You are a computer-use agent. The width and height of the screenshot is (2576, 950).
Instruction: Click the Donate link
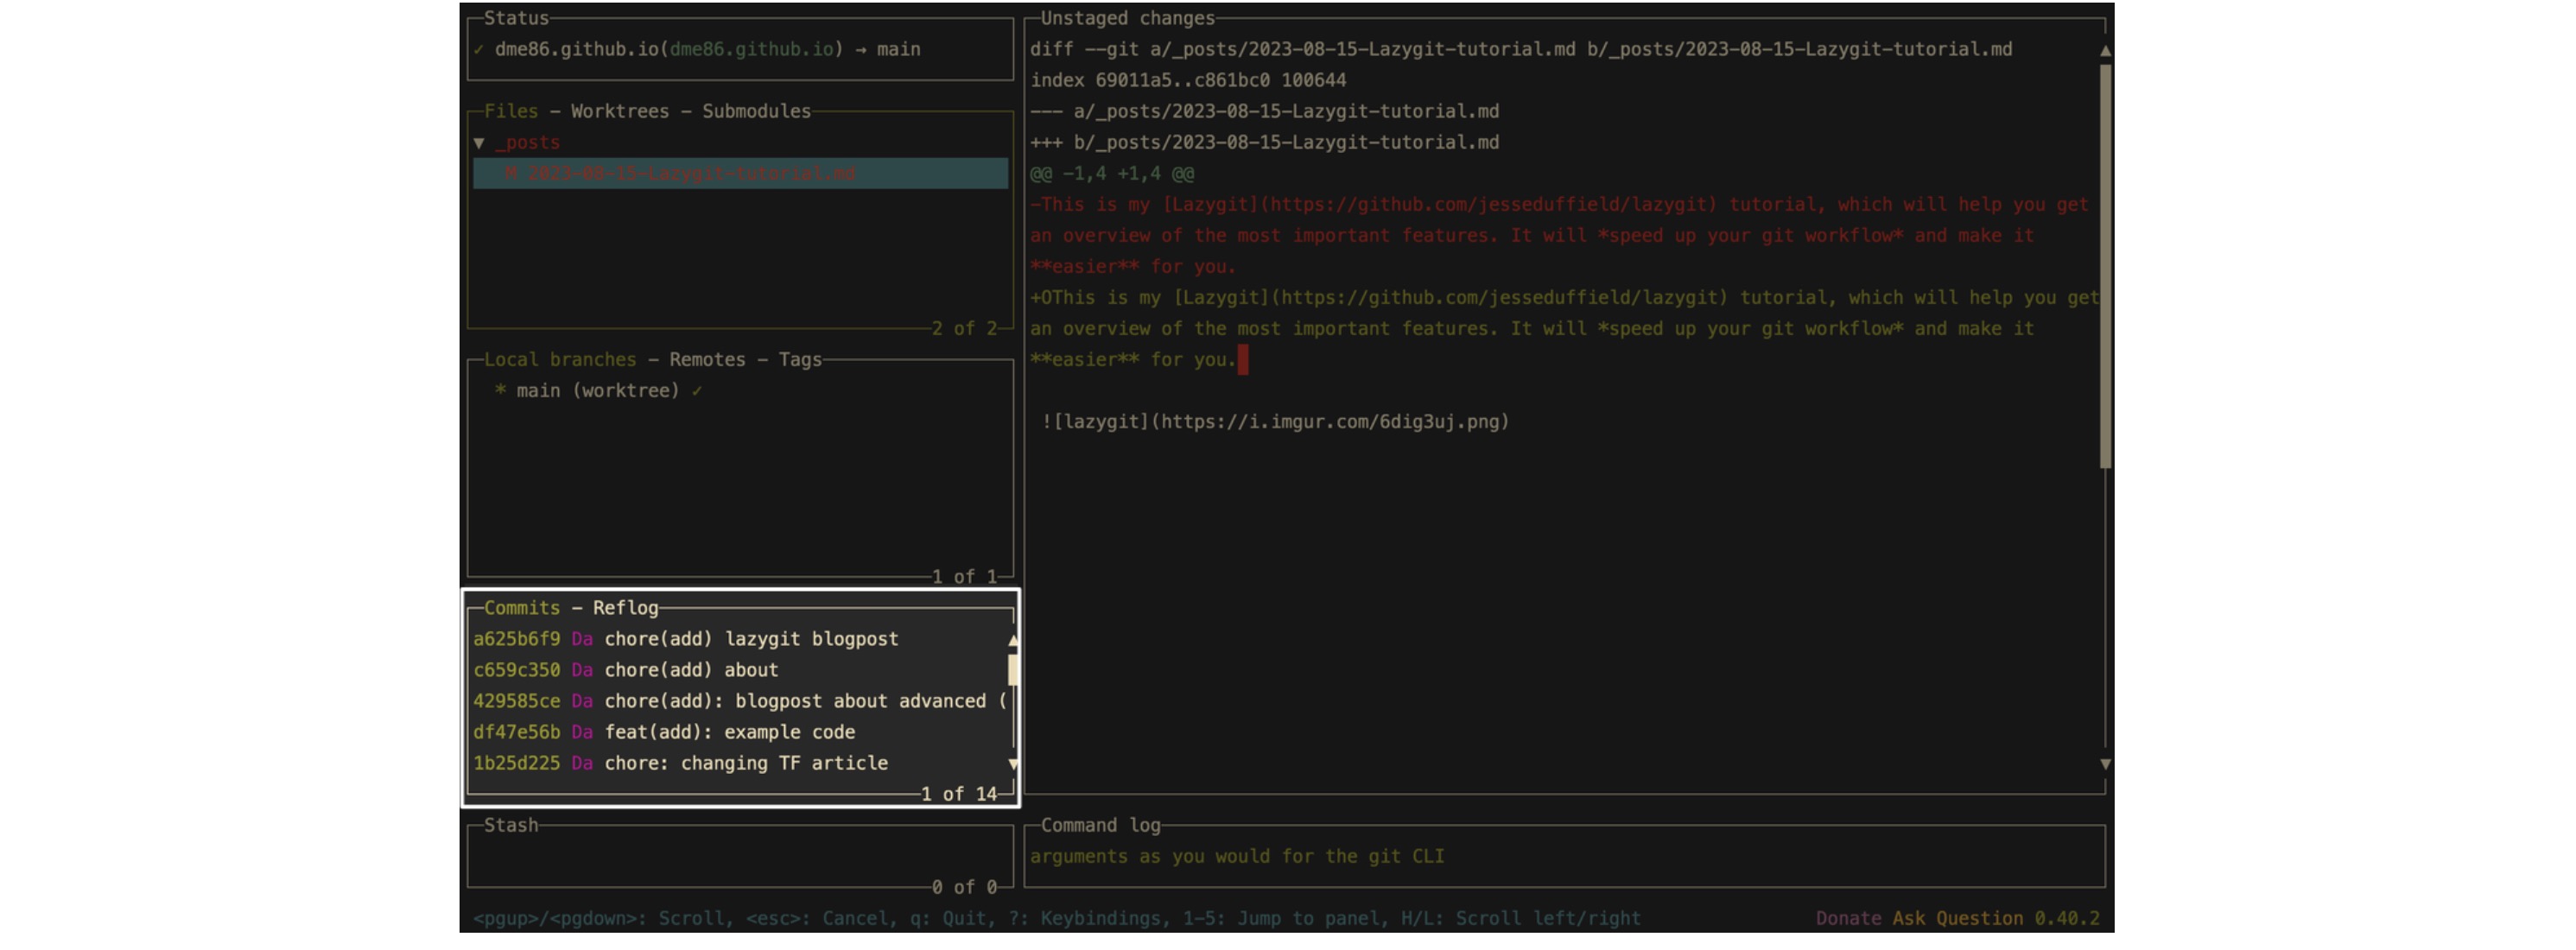pyautogui.click(x=1848, y=918)
